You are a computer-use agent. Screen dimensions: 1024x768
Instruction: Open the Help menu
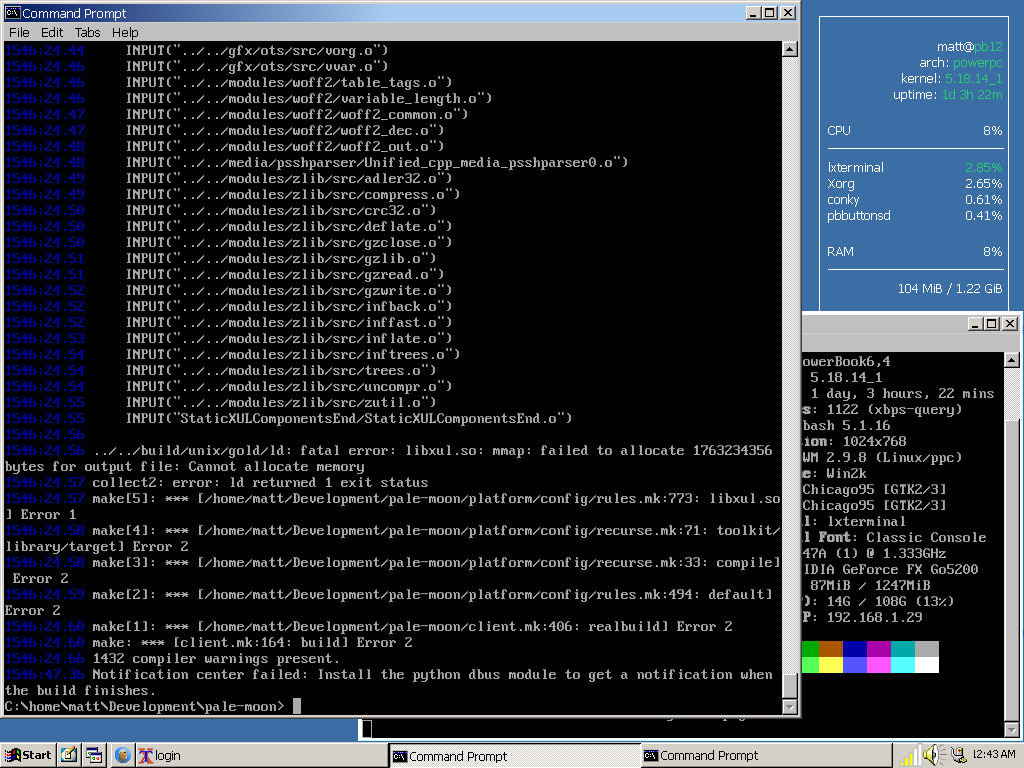tap(125, 33)
